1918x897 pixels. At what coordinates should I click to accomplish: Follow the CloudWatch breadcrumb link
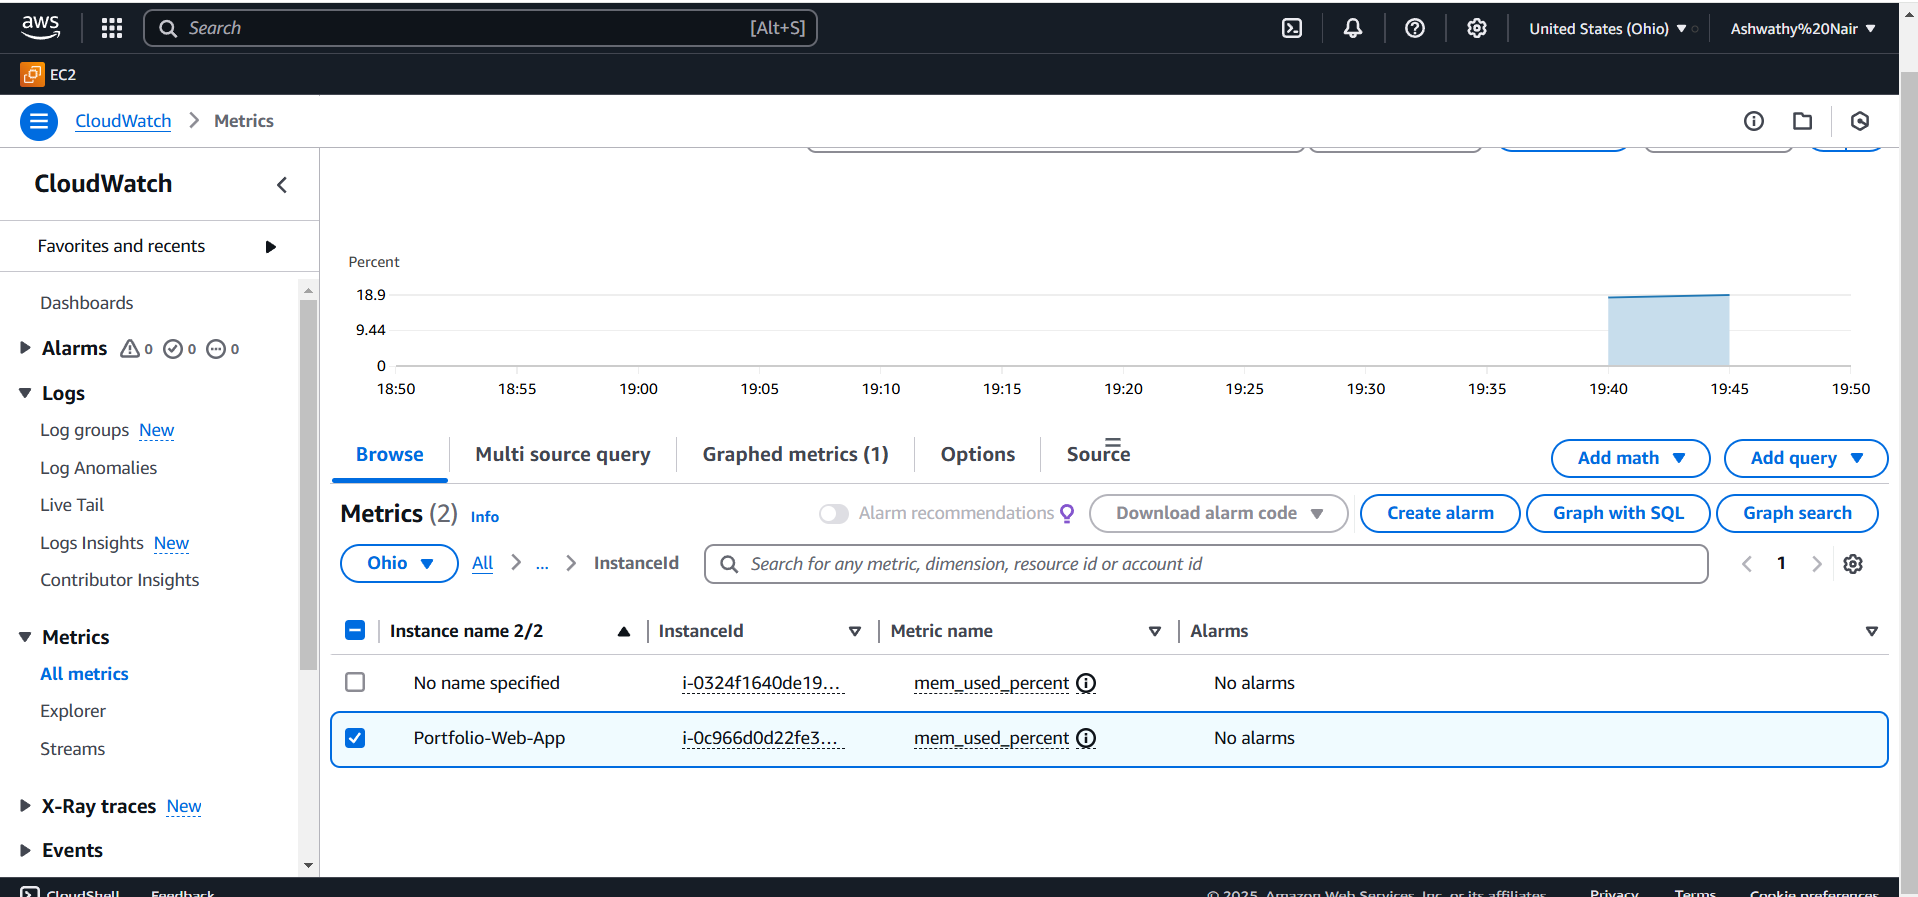[123, 121]
